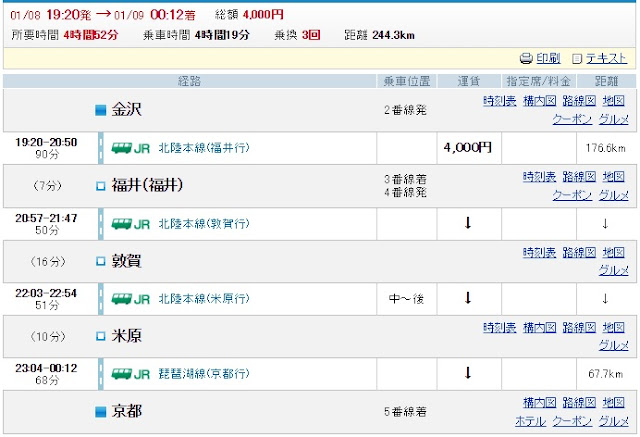Click train icon beside 北陸本線(福井行)

click(122, 148)
